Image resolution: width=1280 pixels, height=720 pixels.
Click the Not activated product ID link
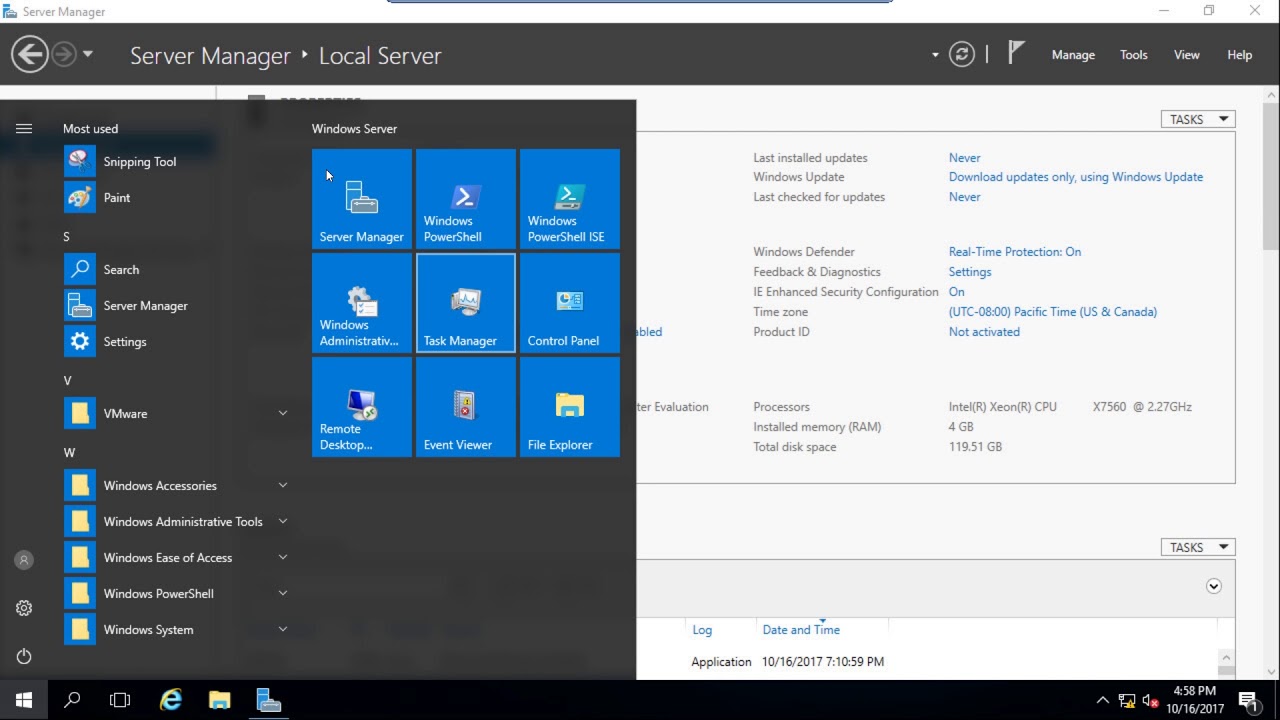coord(984,332)
